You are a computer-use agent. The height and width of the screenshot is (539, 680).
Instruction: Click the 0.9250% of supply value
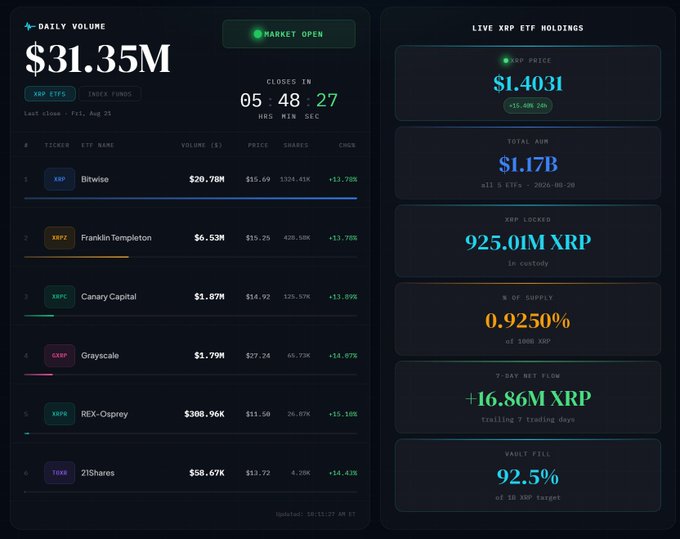coord(528,320)
